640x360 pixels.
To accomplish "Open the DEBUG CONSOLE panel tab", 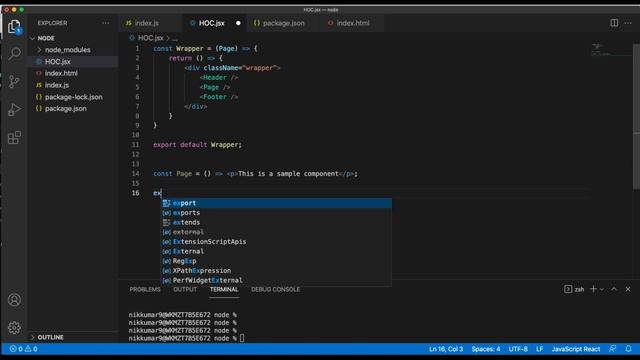I will (276, 289).
